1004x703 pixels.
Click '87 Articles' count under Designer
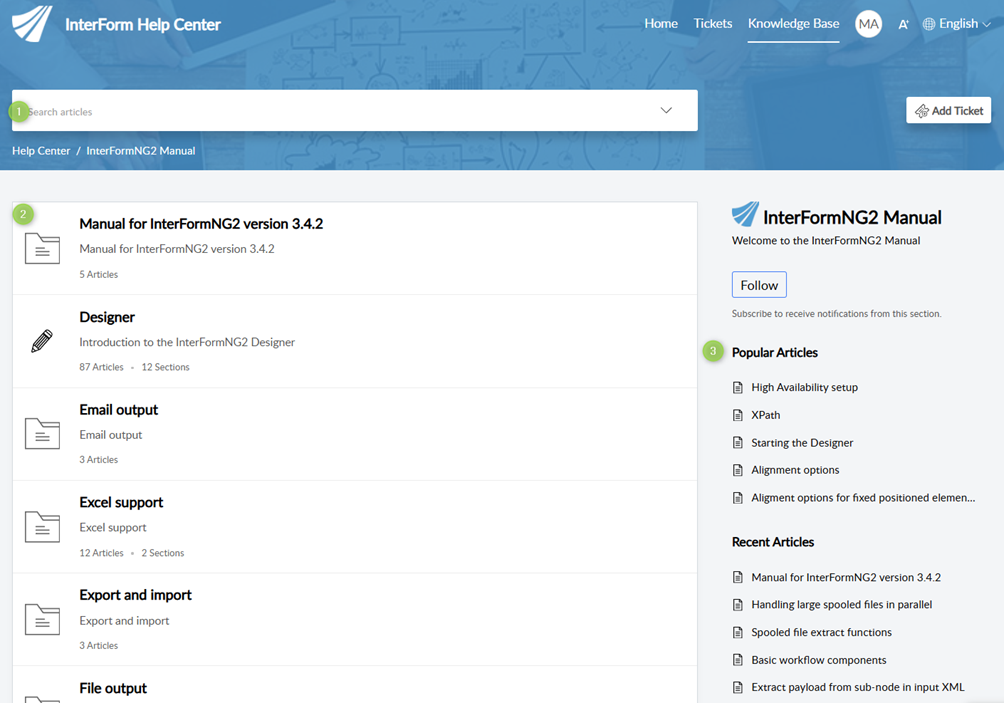coord(101,367)
